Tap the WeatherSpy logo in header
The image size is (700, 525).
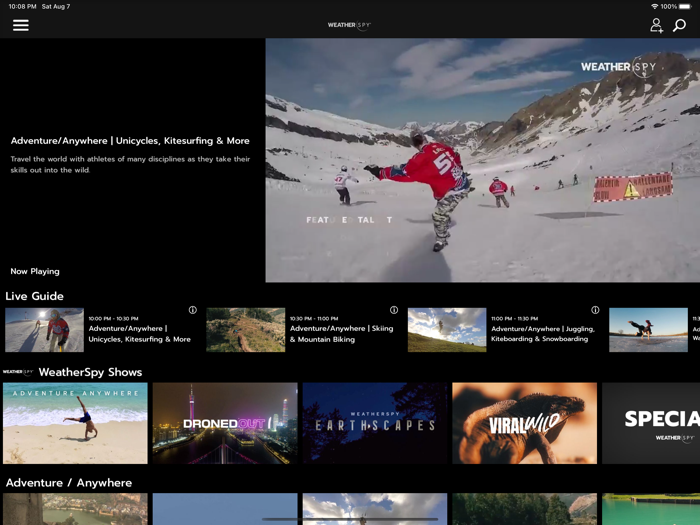pos(349,25)
